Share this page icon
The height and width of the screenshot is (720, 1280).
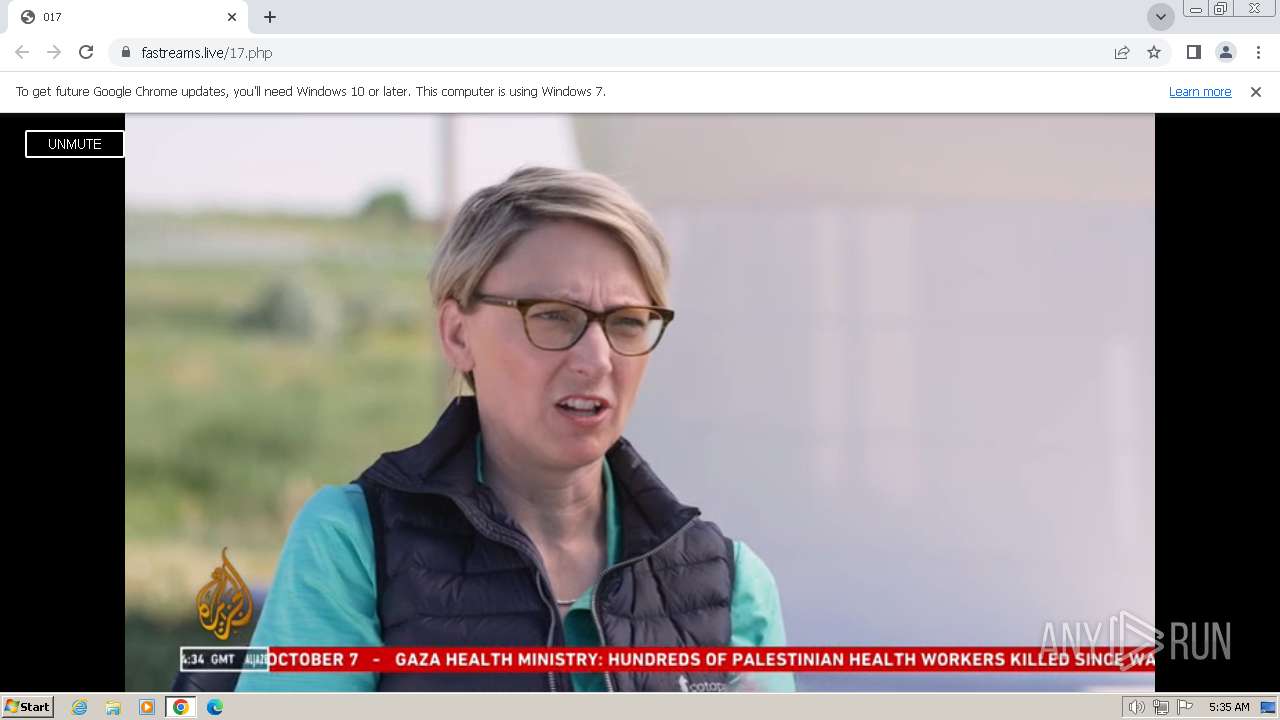point(1122,52)
